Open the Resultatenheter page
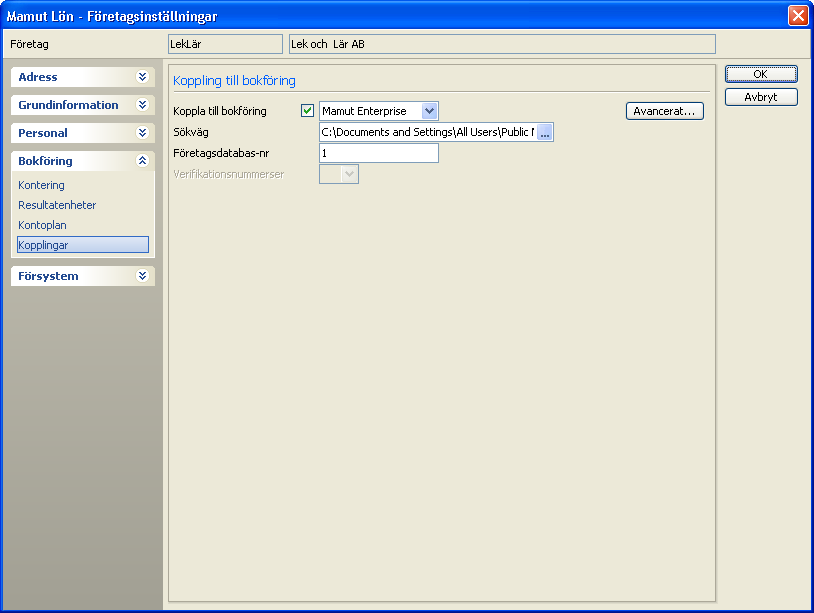This screenshot has height=613, width=814. [x=57, y=205]
